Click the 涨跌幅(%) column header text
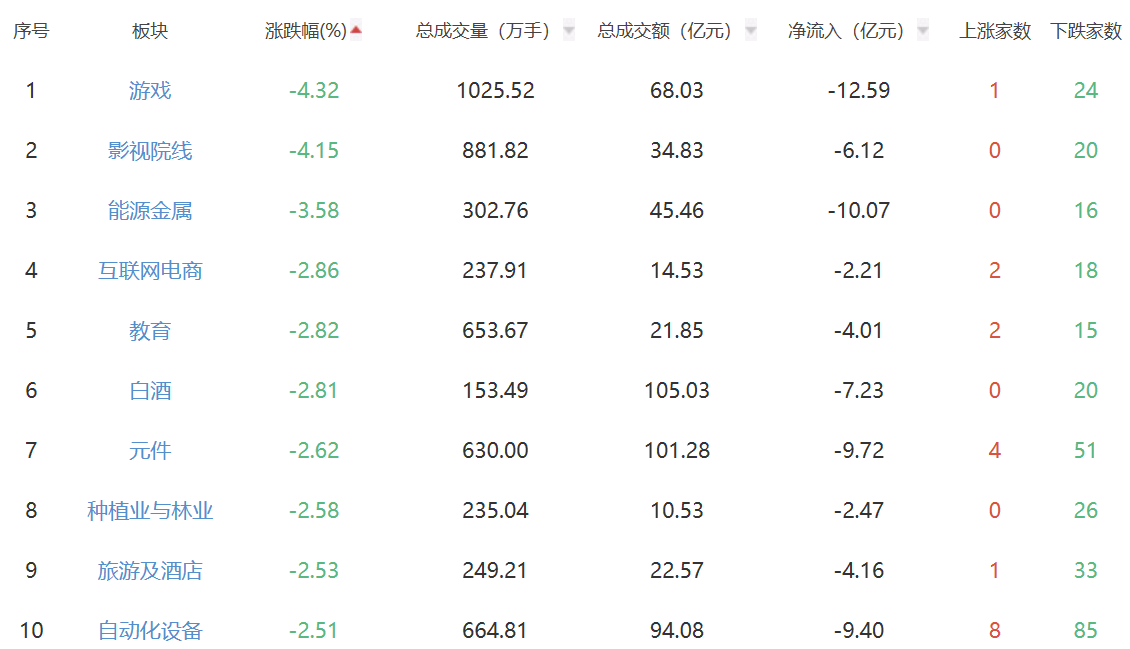 pyautogui.click(x=305, y=31)
